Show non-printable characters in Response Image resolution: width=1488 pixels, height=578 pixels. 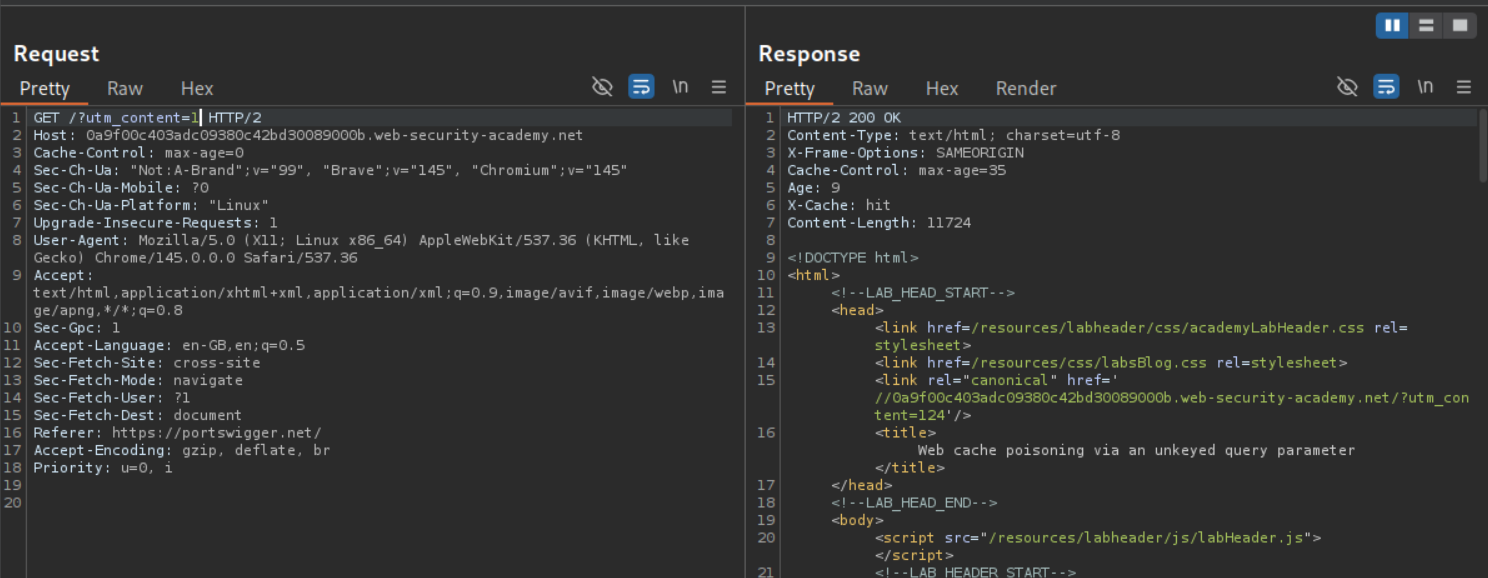(1425, 87)
